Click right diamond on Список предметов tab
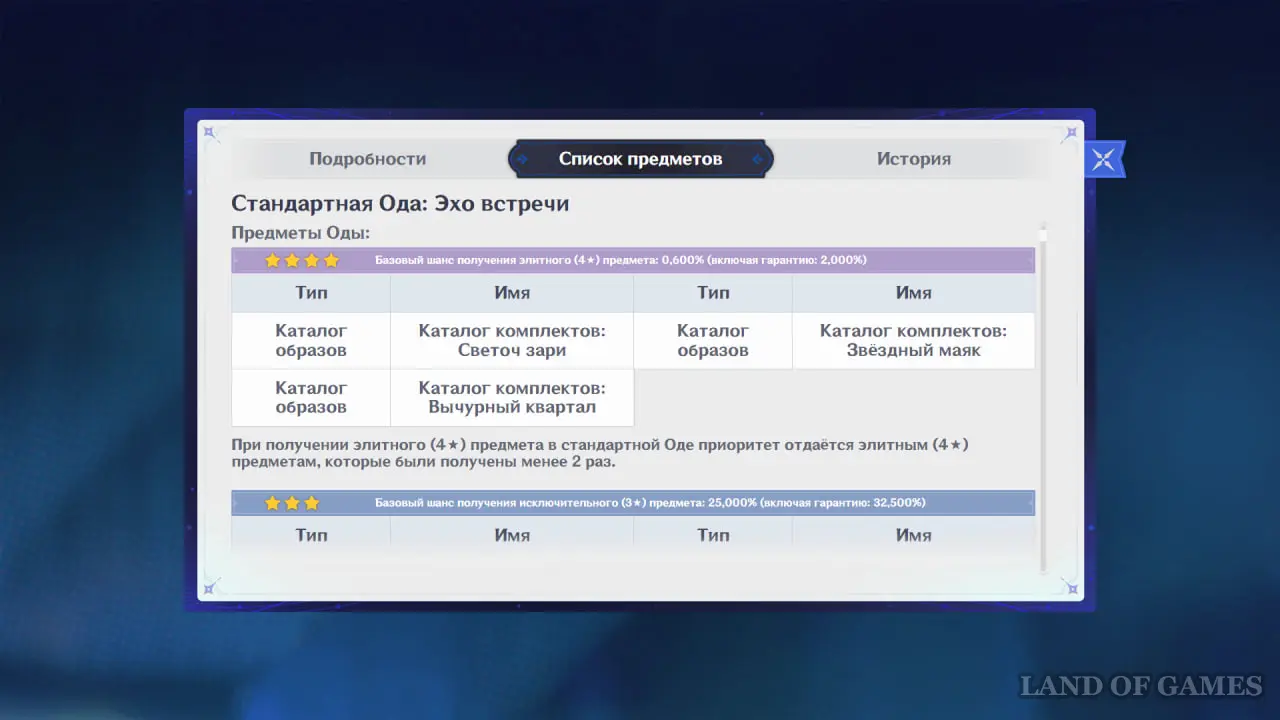 (x=758, y=159)
